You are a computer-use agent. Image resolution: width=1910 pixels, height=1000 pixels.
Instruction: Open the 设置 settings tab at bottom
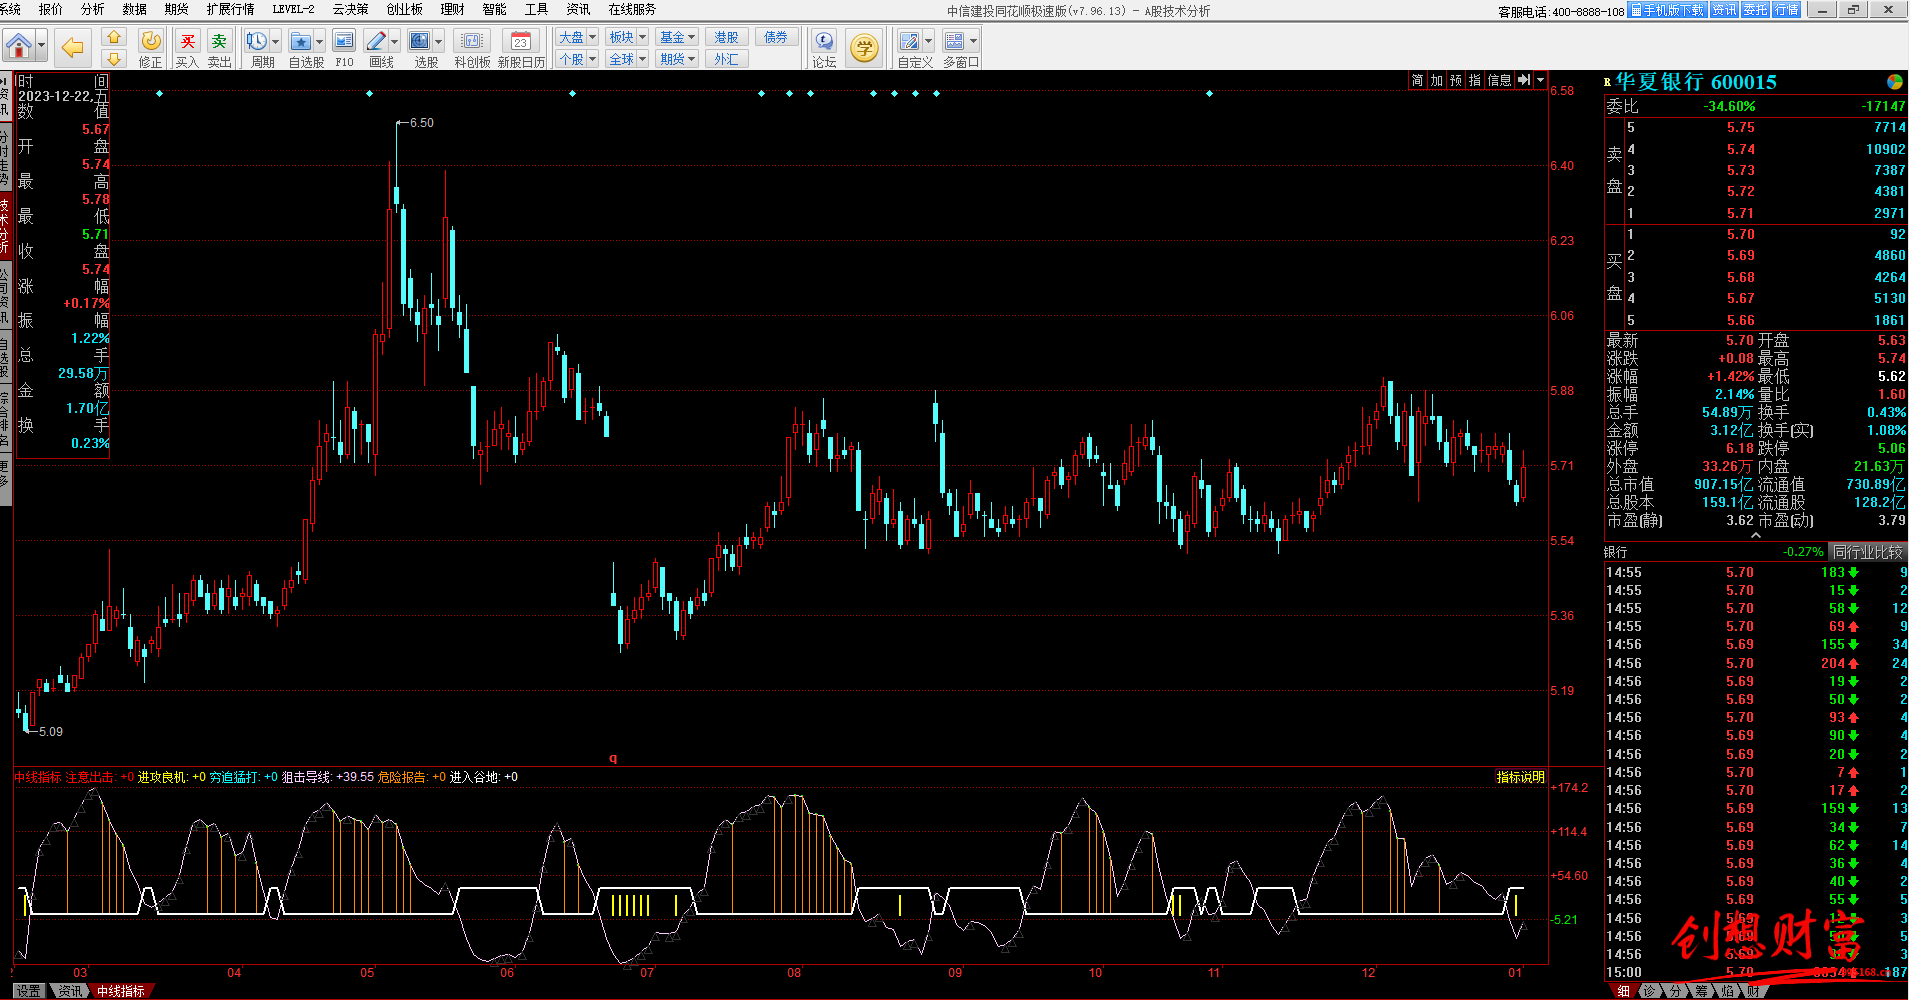pos(28,991)
